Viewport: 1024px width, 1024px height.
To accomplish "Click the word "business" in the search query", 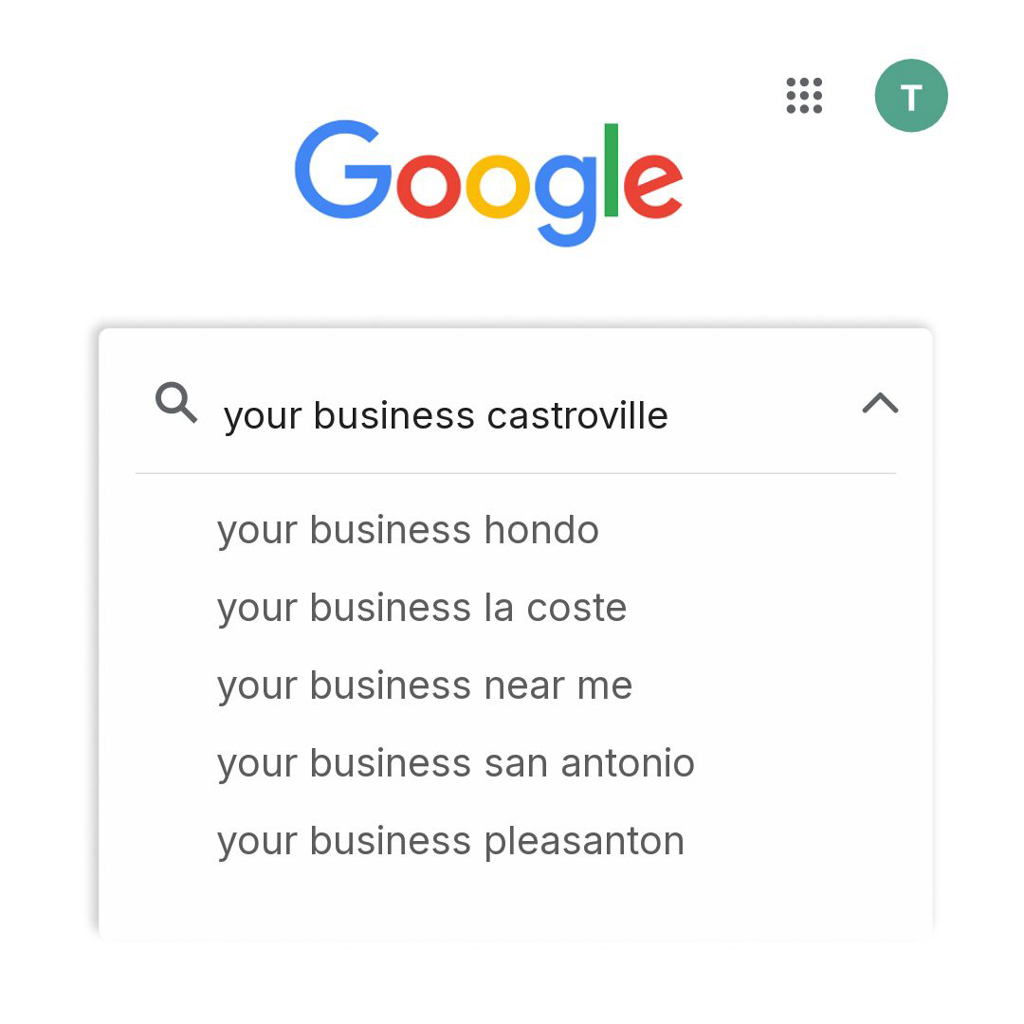I will [x=394, y=416].
